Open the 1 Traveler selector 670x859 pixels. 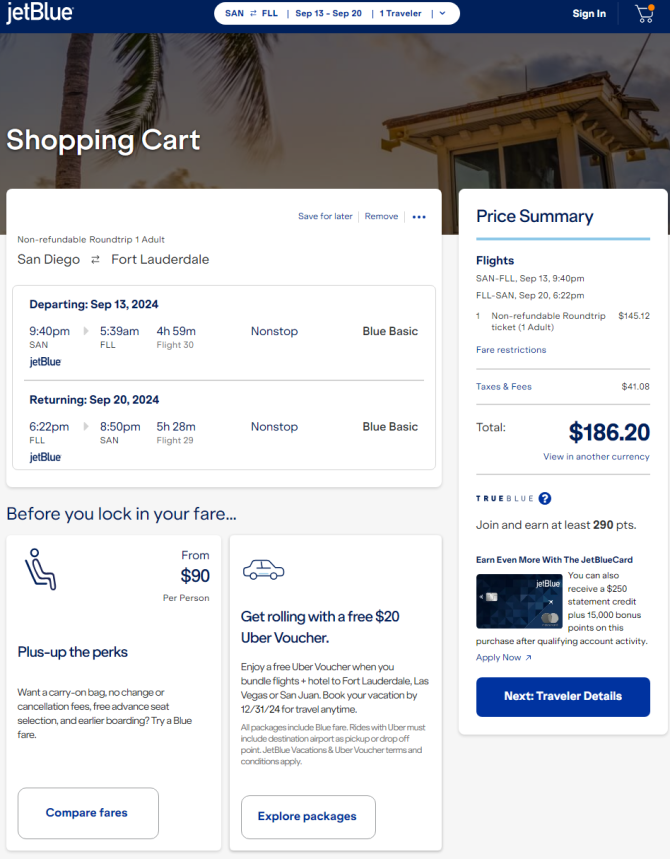400,14
